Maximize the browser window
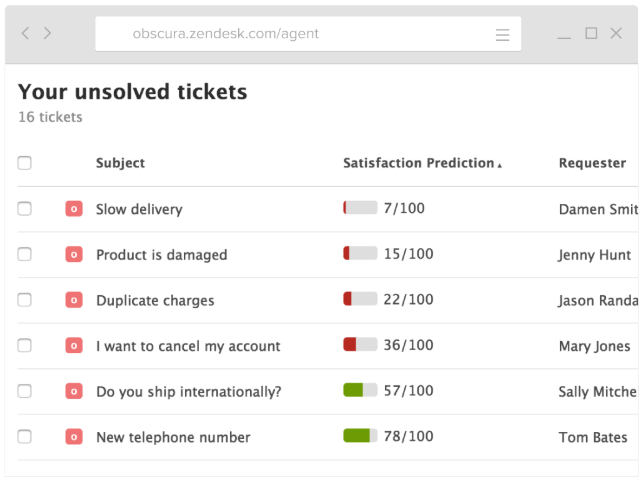 (x=591, y=33)
